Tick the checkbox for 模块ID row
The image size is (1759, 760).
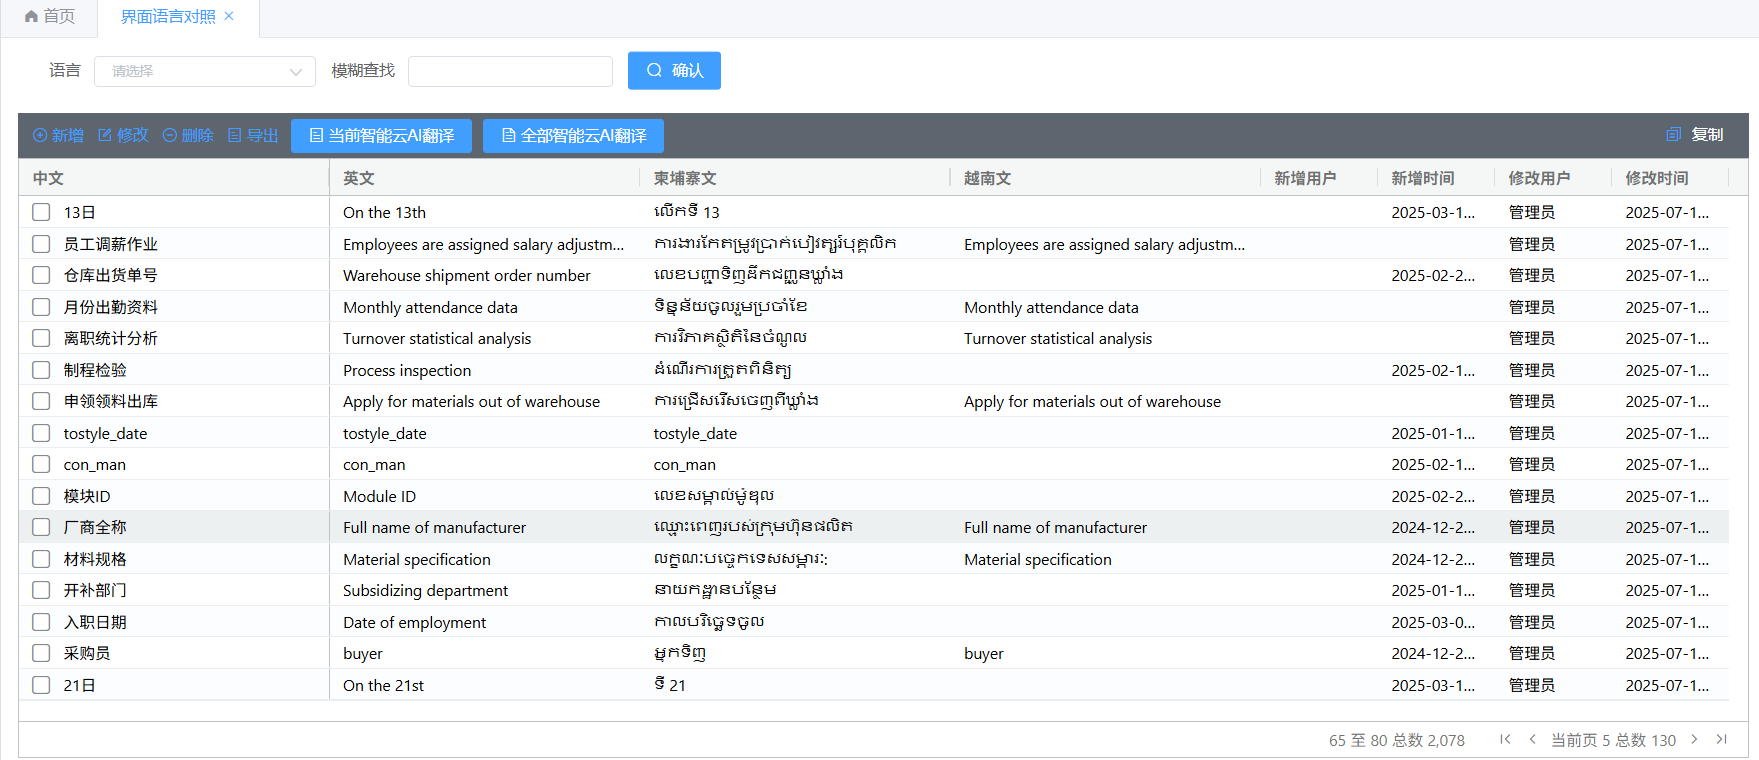point(41,496)
